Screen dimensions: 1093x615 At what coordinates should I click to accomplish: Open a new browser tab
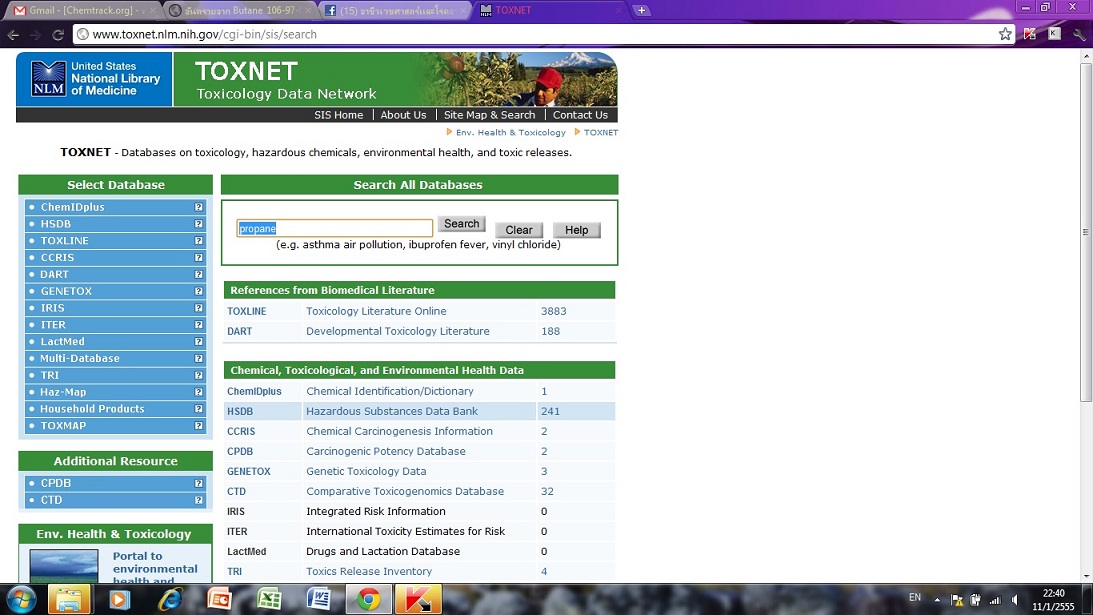(641, 10)
